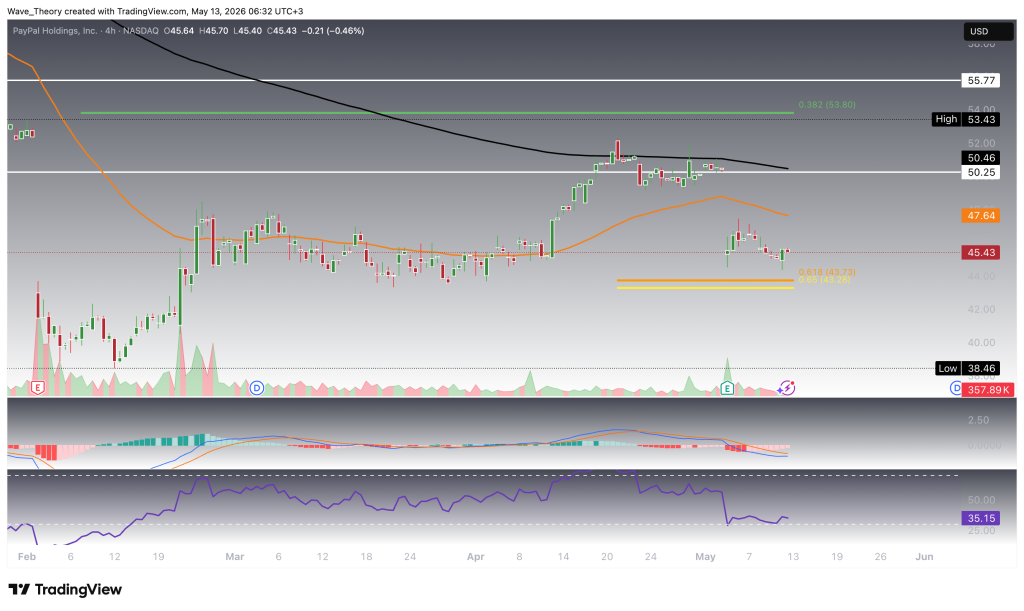Click the RSI value 35.15 label
The height and width of the screenshot is (611, 1024).
coord(981,518)
